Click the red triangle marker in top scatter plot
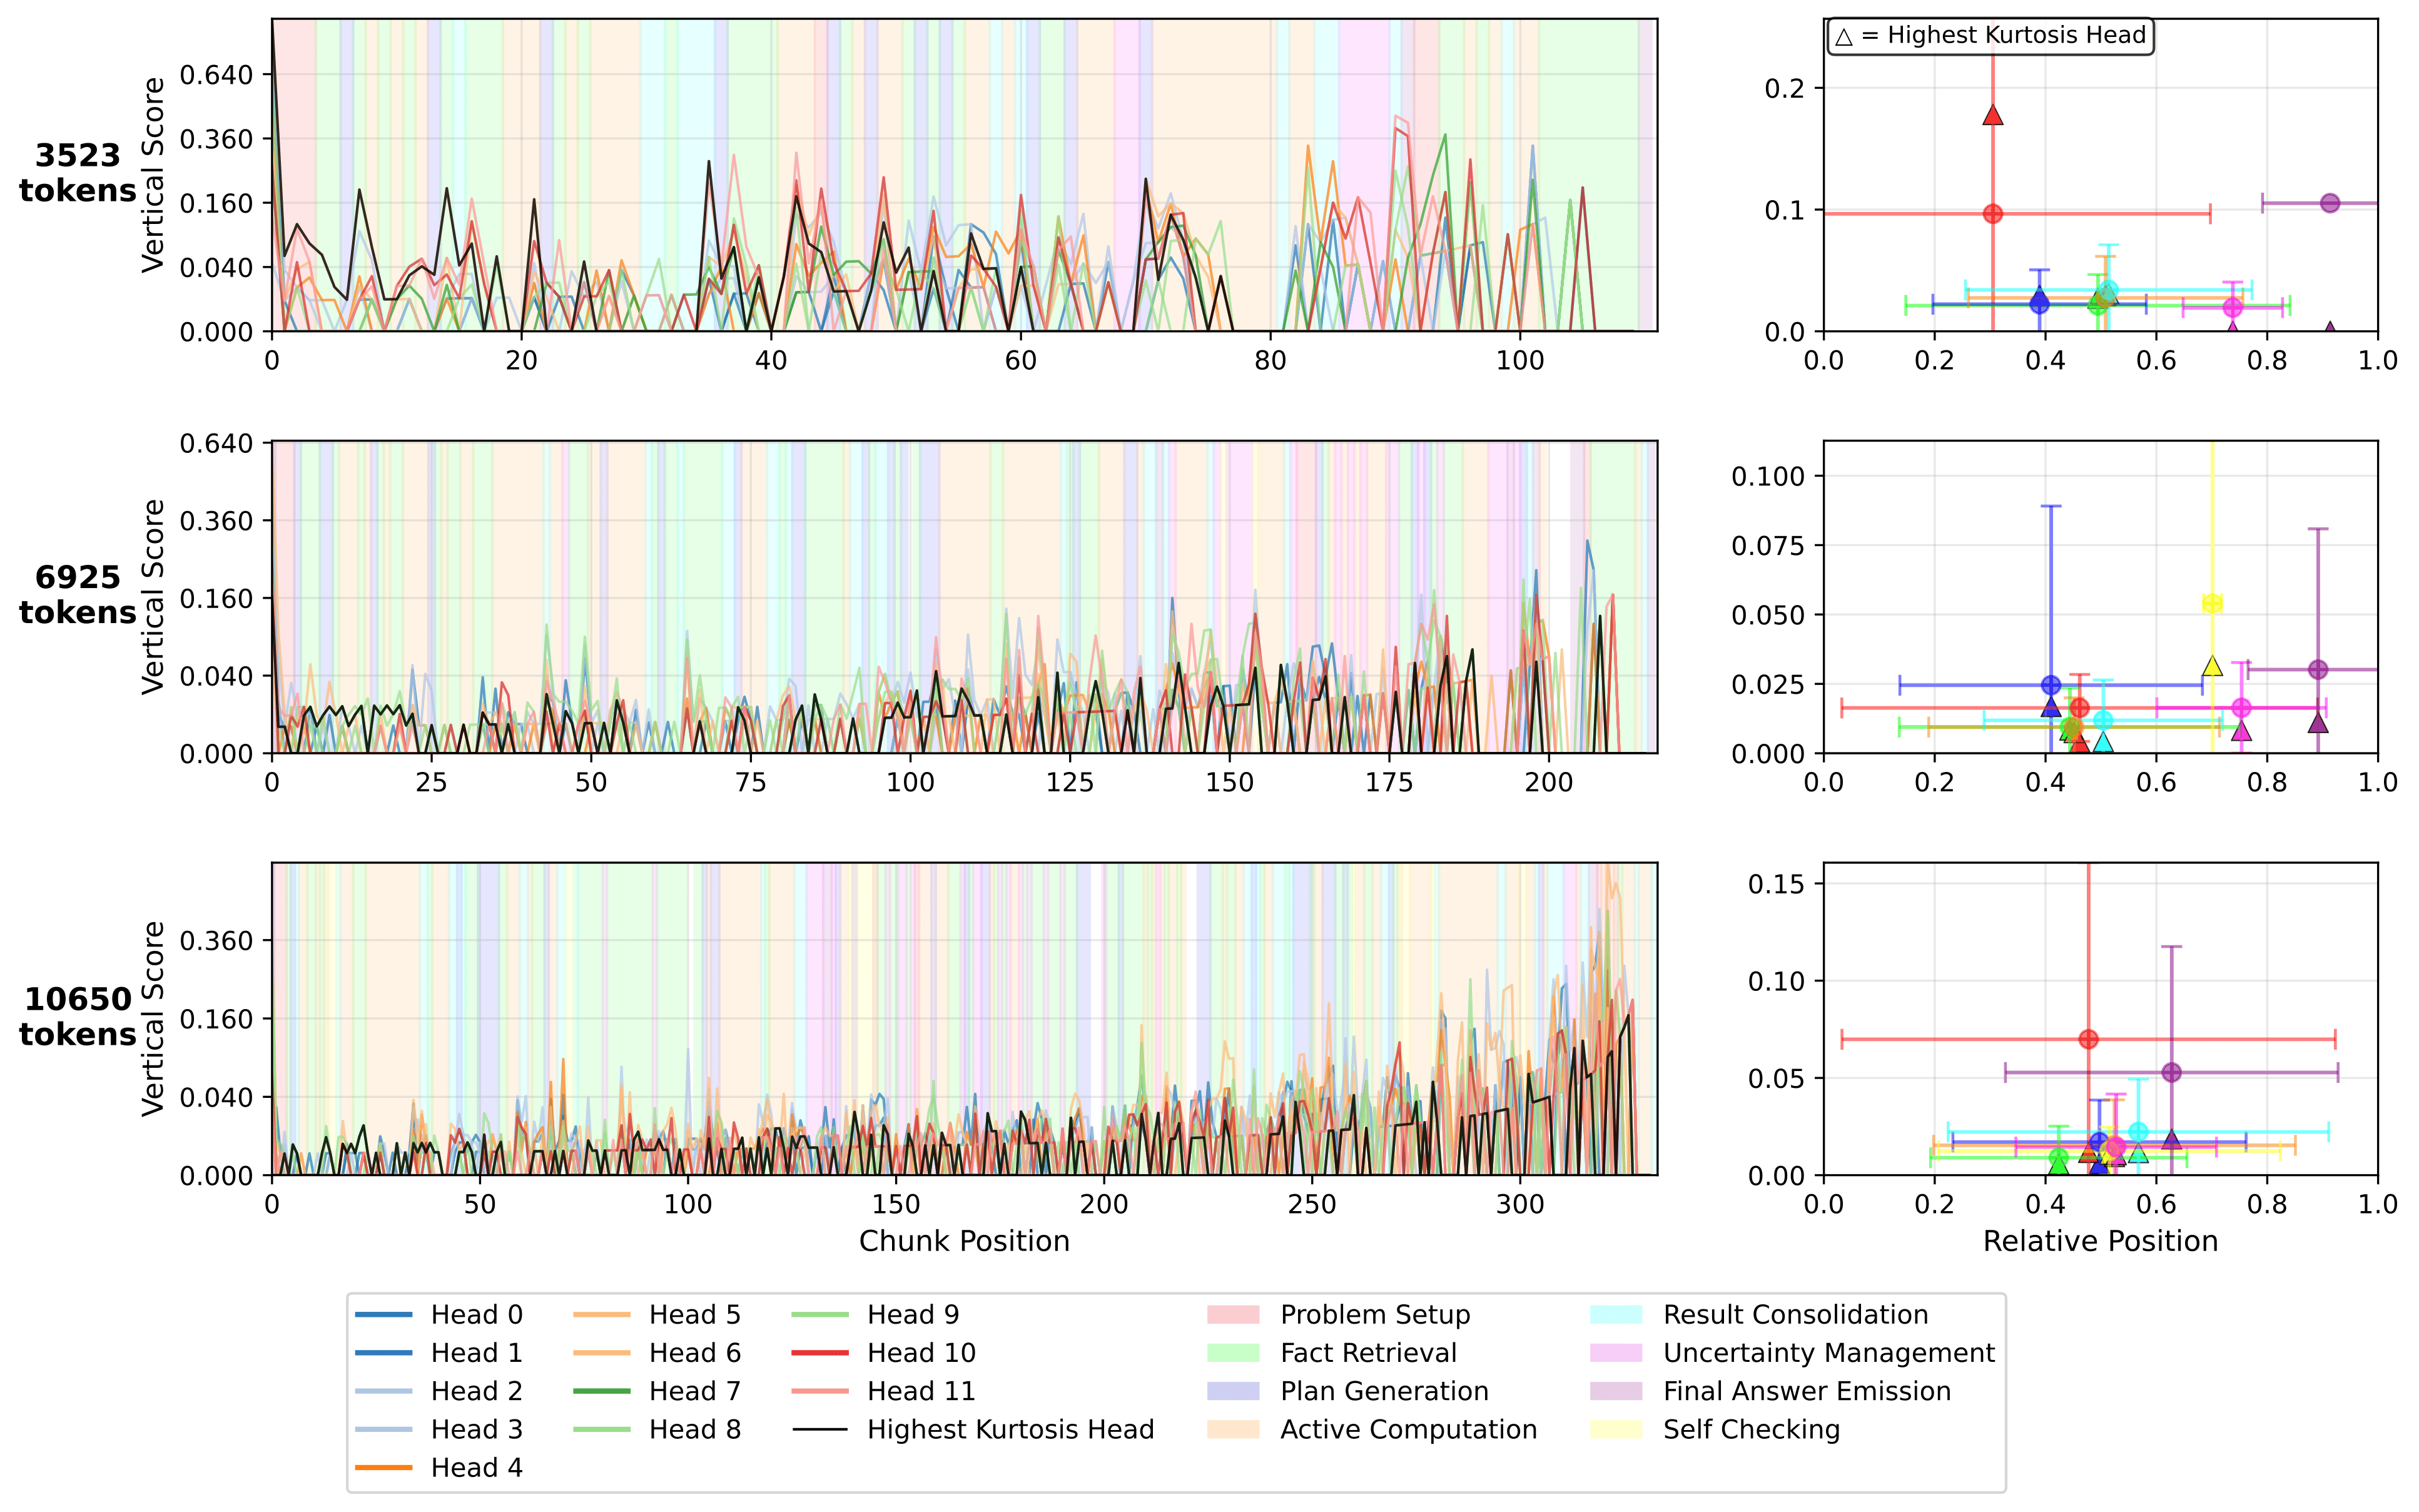 click(1992, 116)
